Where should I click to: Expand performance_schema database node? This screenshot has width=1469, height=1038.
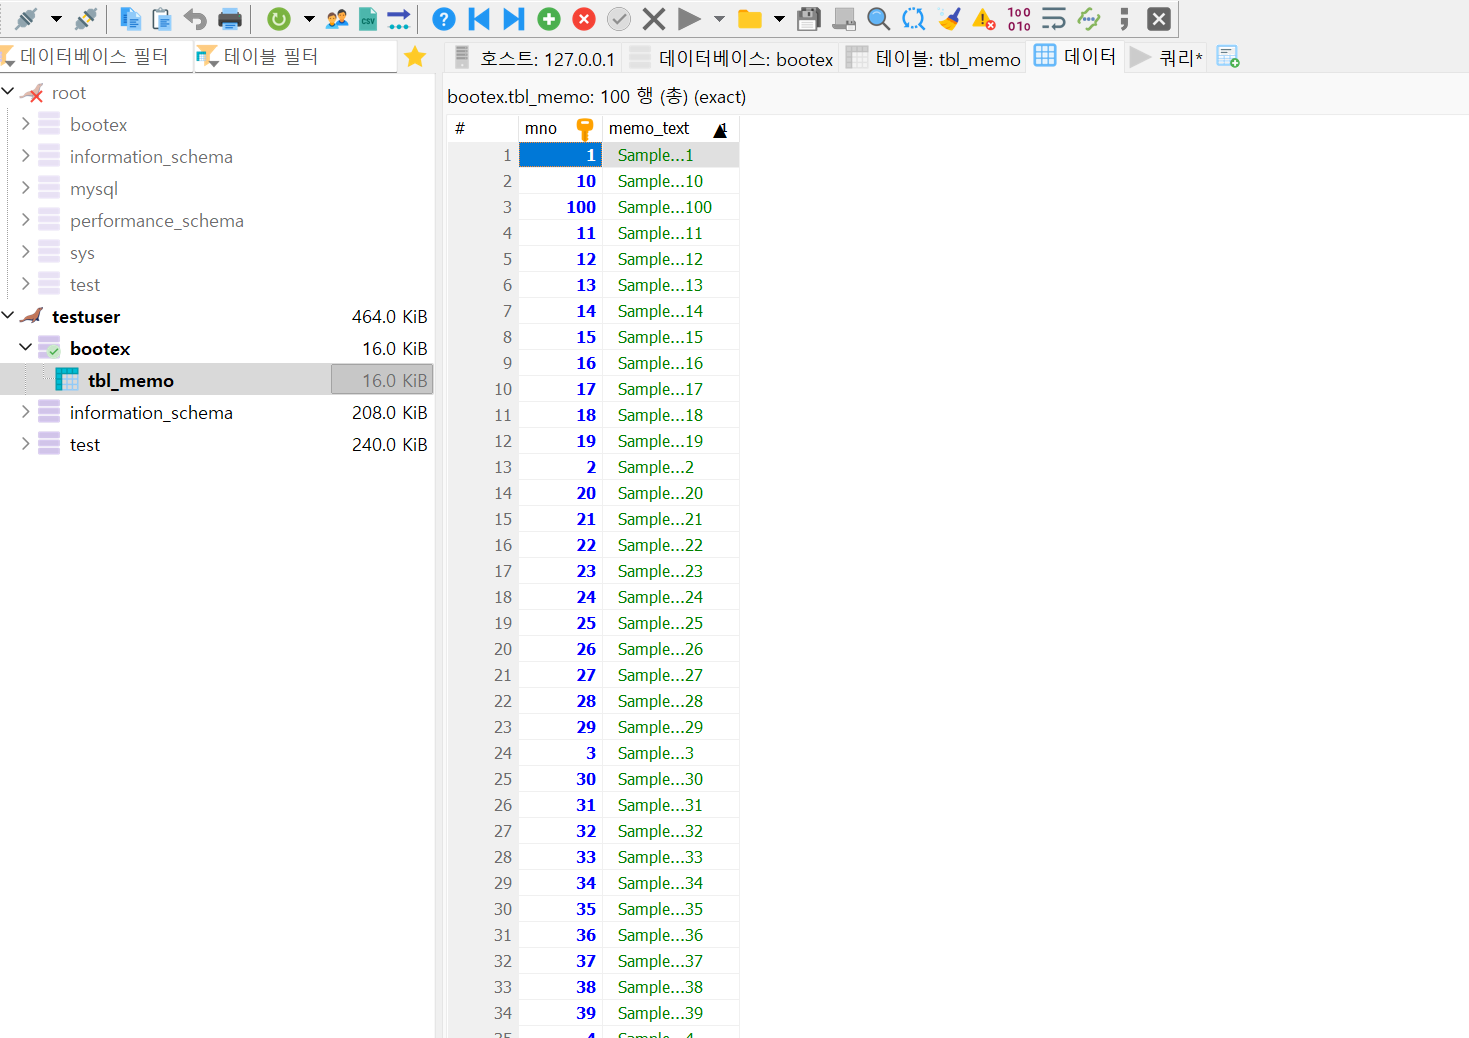[x=25, y=219]
